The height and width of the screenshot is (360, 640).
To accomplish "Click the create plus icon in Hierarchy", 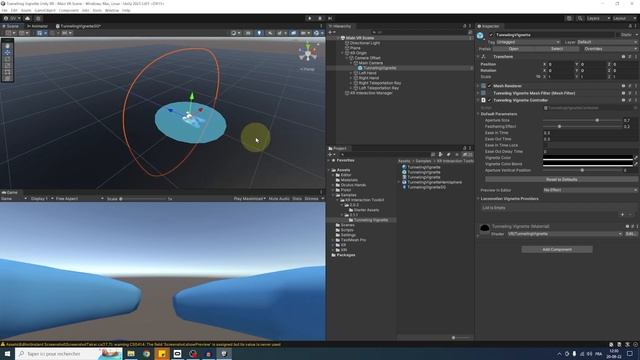I will tap(331, 32).
